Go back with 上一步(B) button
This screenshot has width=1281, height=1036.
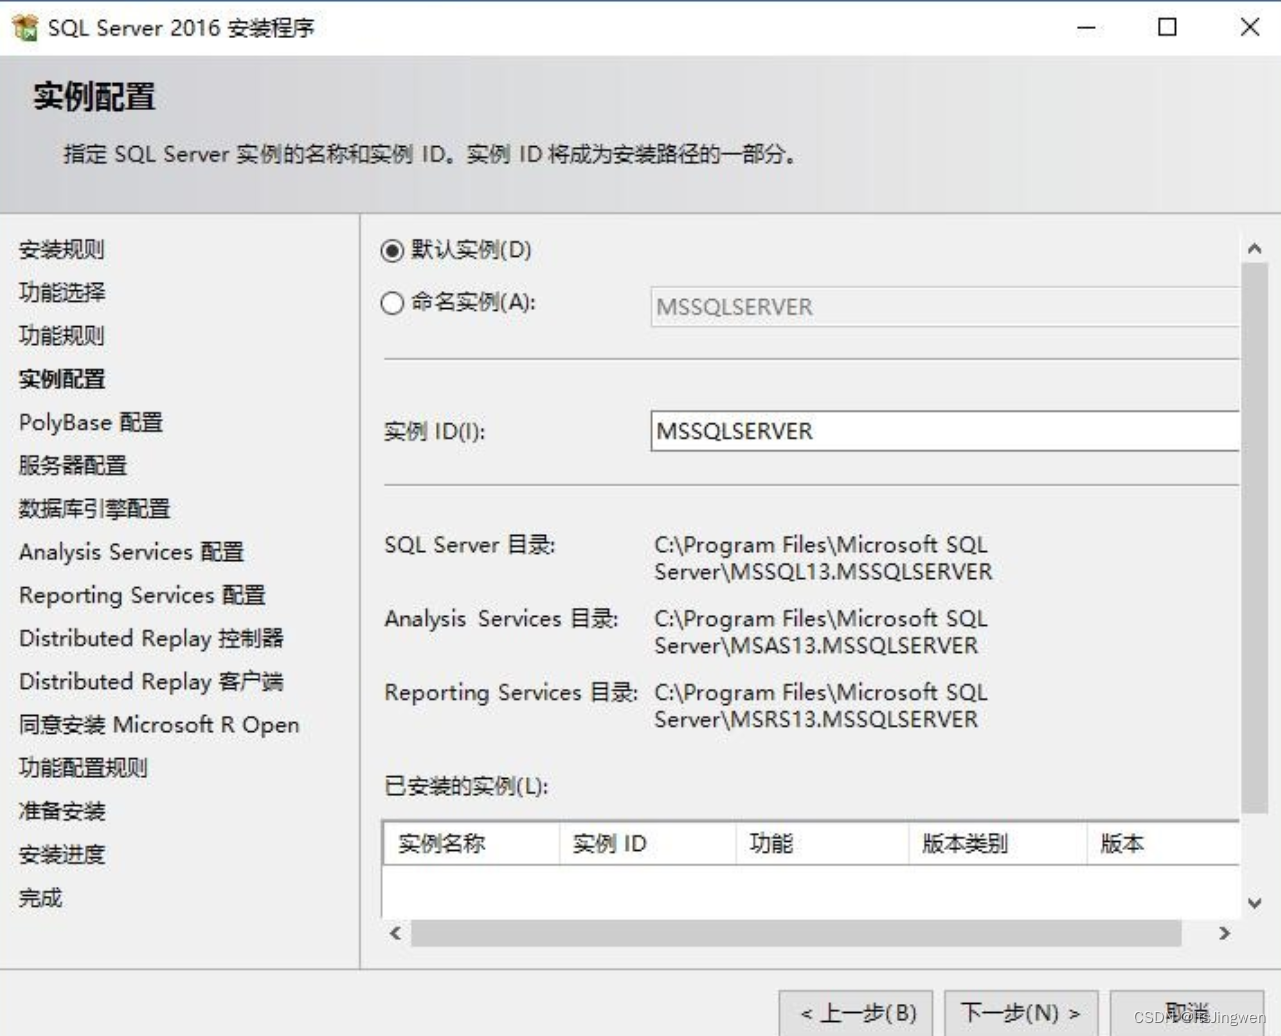click(857, 1013)
